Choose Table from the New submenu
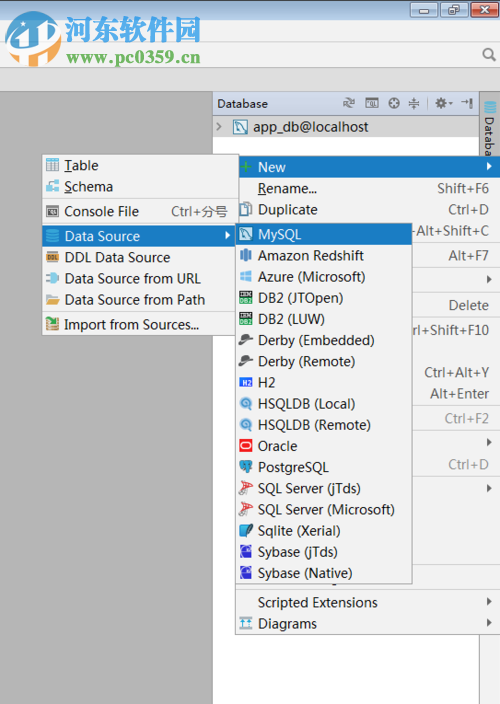 140,166
